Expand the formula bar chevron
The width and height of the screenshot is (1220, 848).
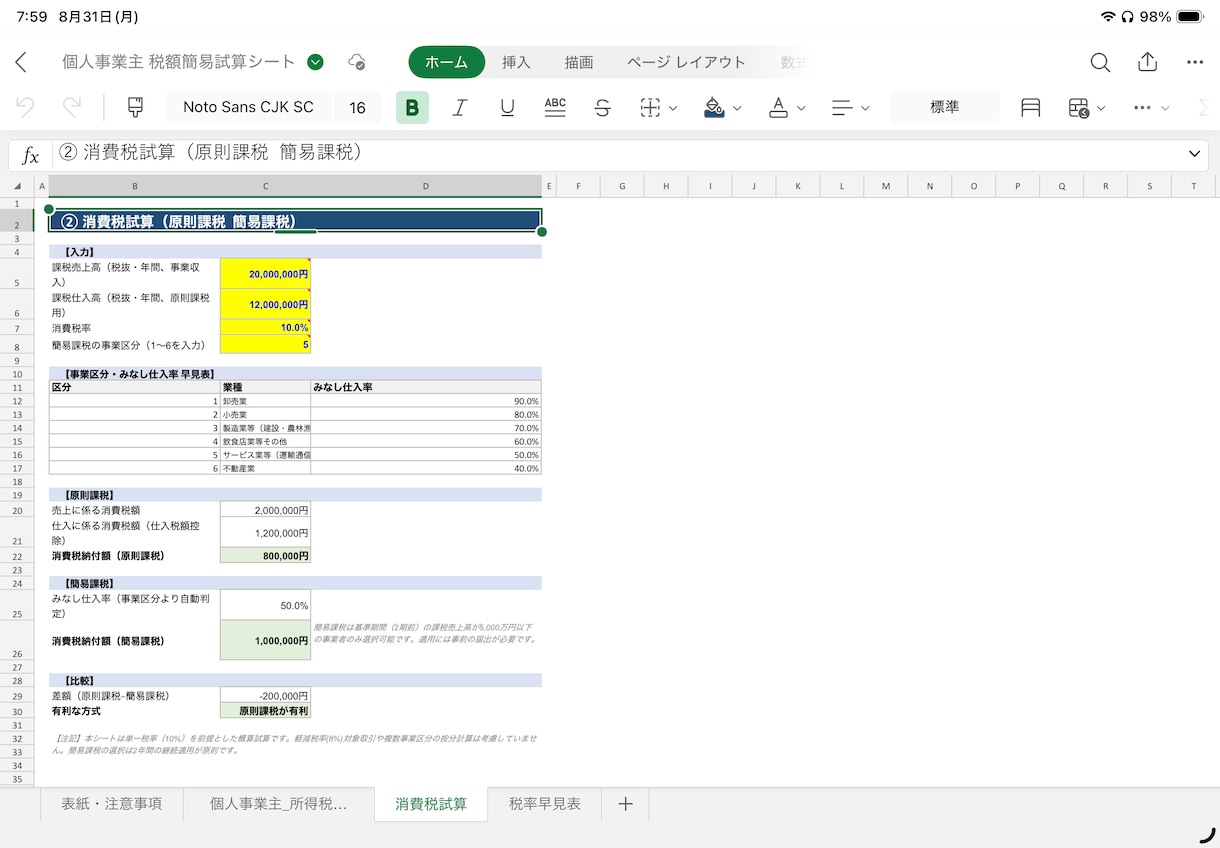click(1194, 154)
